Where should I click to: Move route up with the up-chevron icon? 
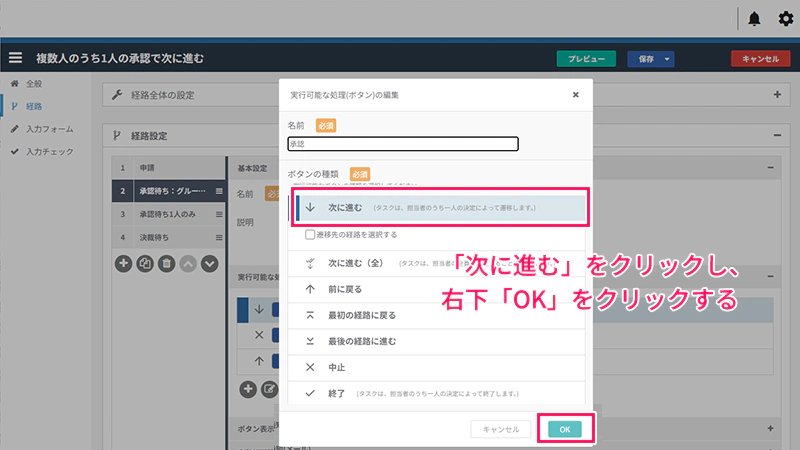[x=188, y=264]
